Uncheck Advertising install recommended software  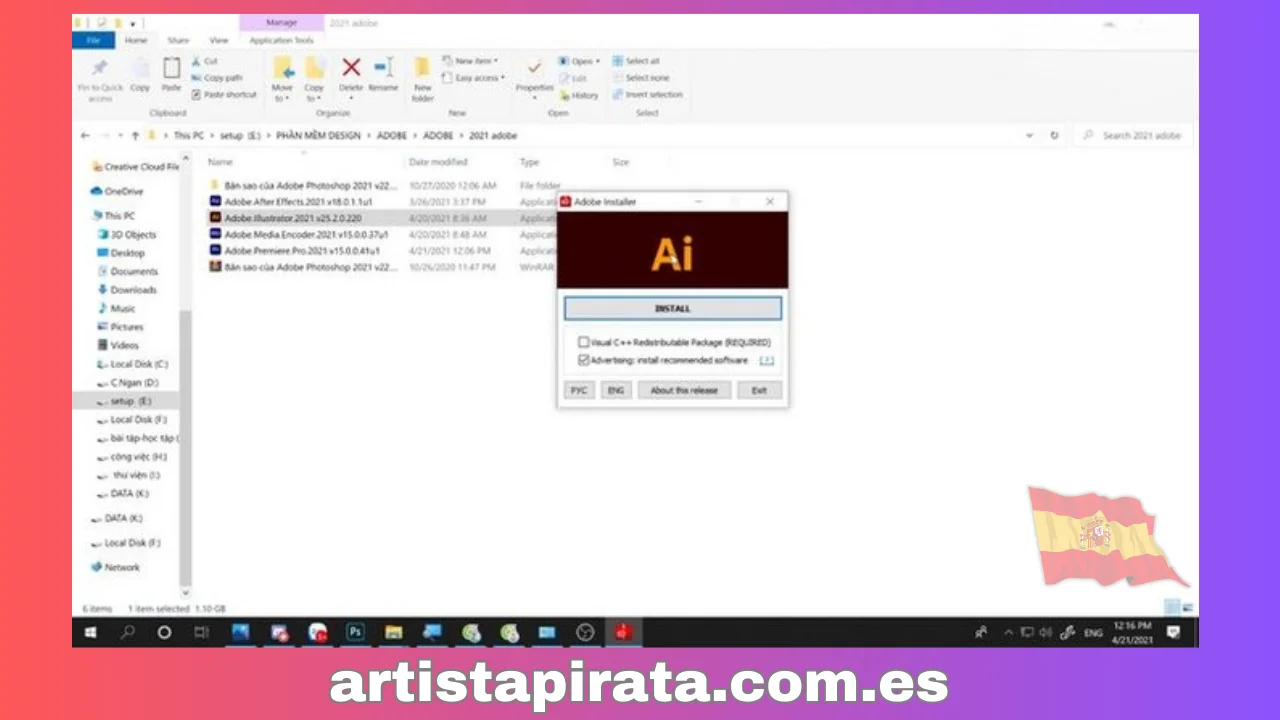tap(583, 360)
